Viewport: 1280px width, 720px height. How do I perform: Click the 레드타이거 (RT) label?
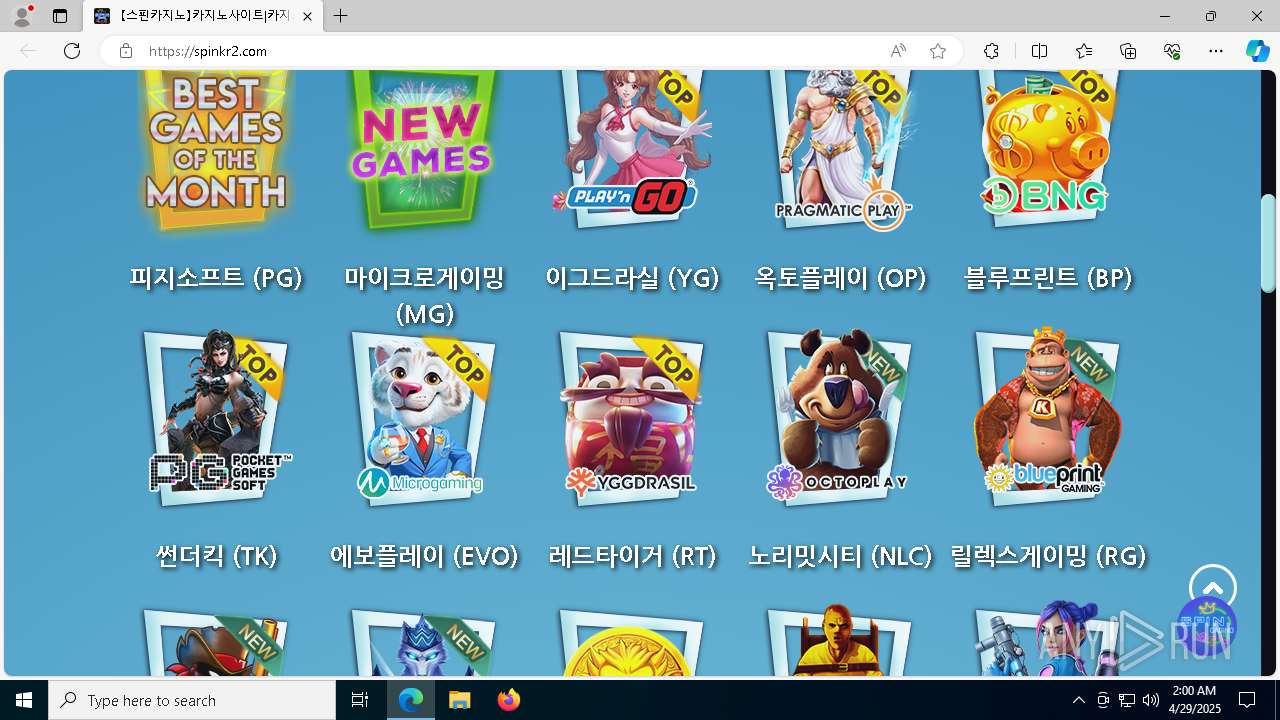pyautogui.click(x=632, y=556)
